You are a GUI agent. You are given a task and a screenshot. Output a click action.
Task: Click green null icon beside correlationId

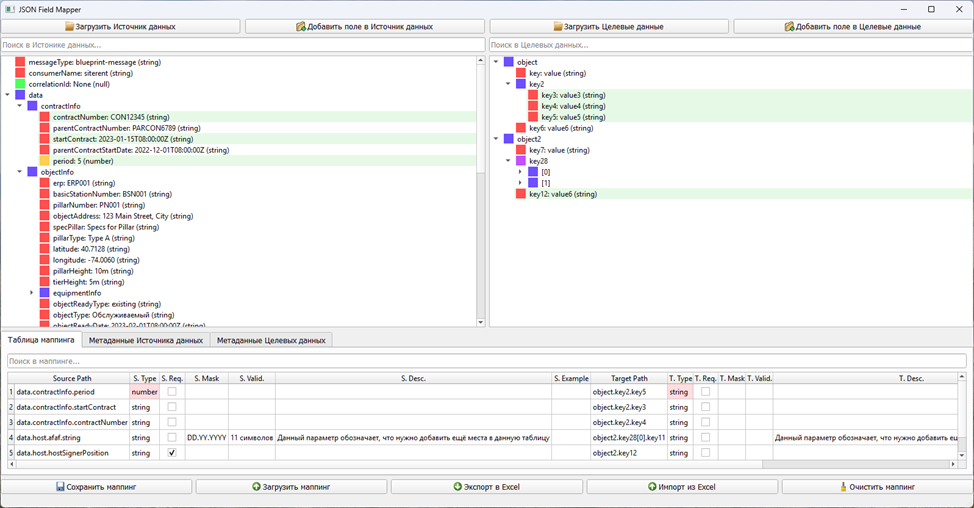coord(20,84)
